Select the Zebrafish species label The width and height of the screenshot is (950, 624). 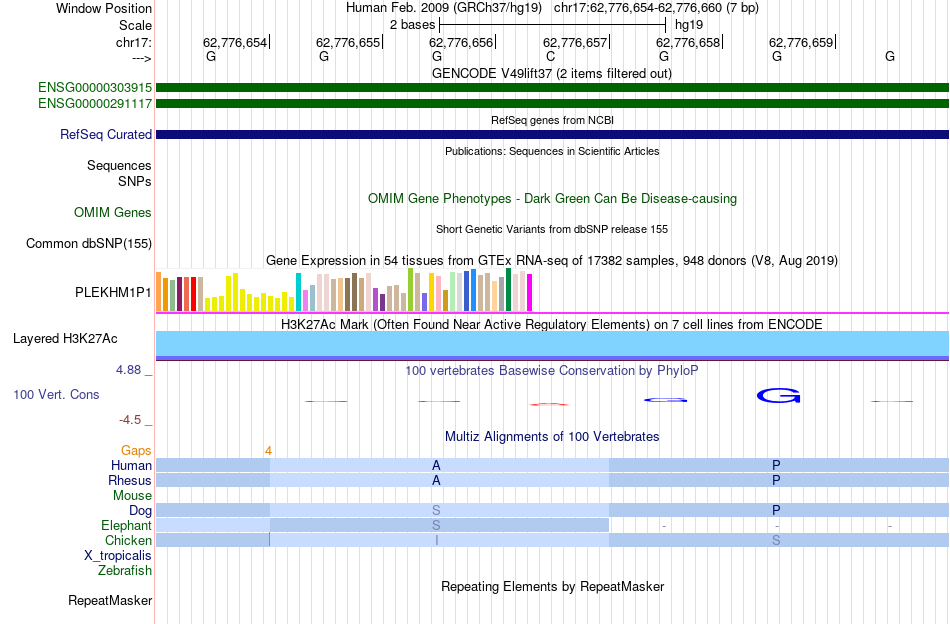125,571
